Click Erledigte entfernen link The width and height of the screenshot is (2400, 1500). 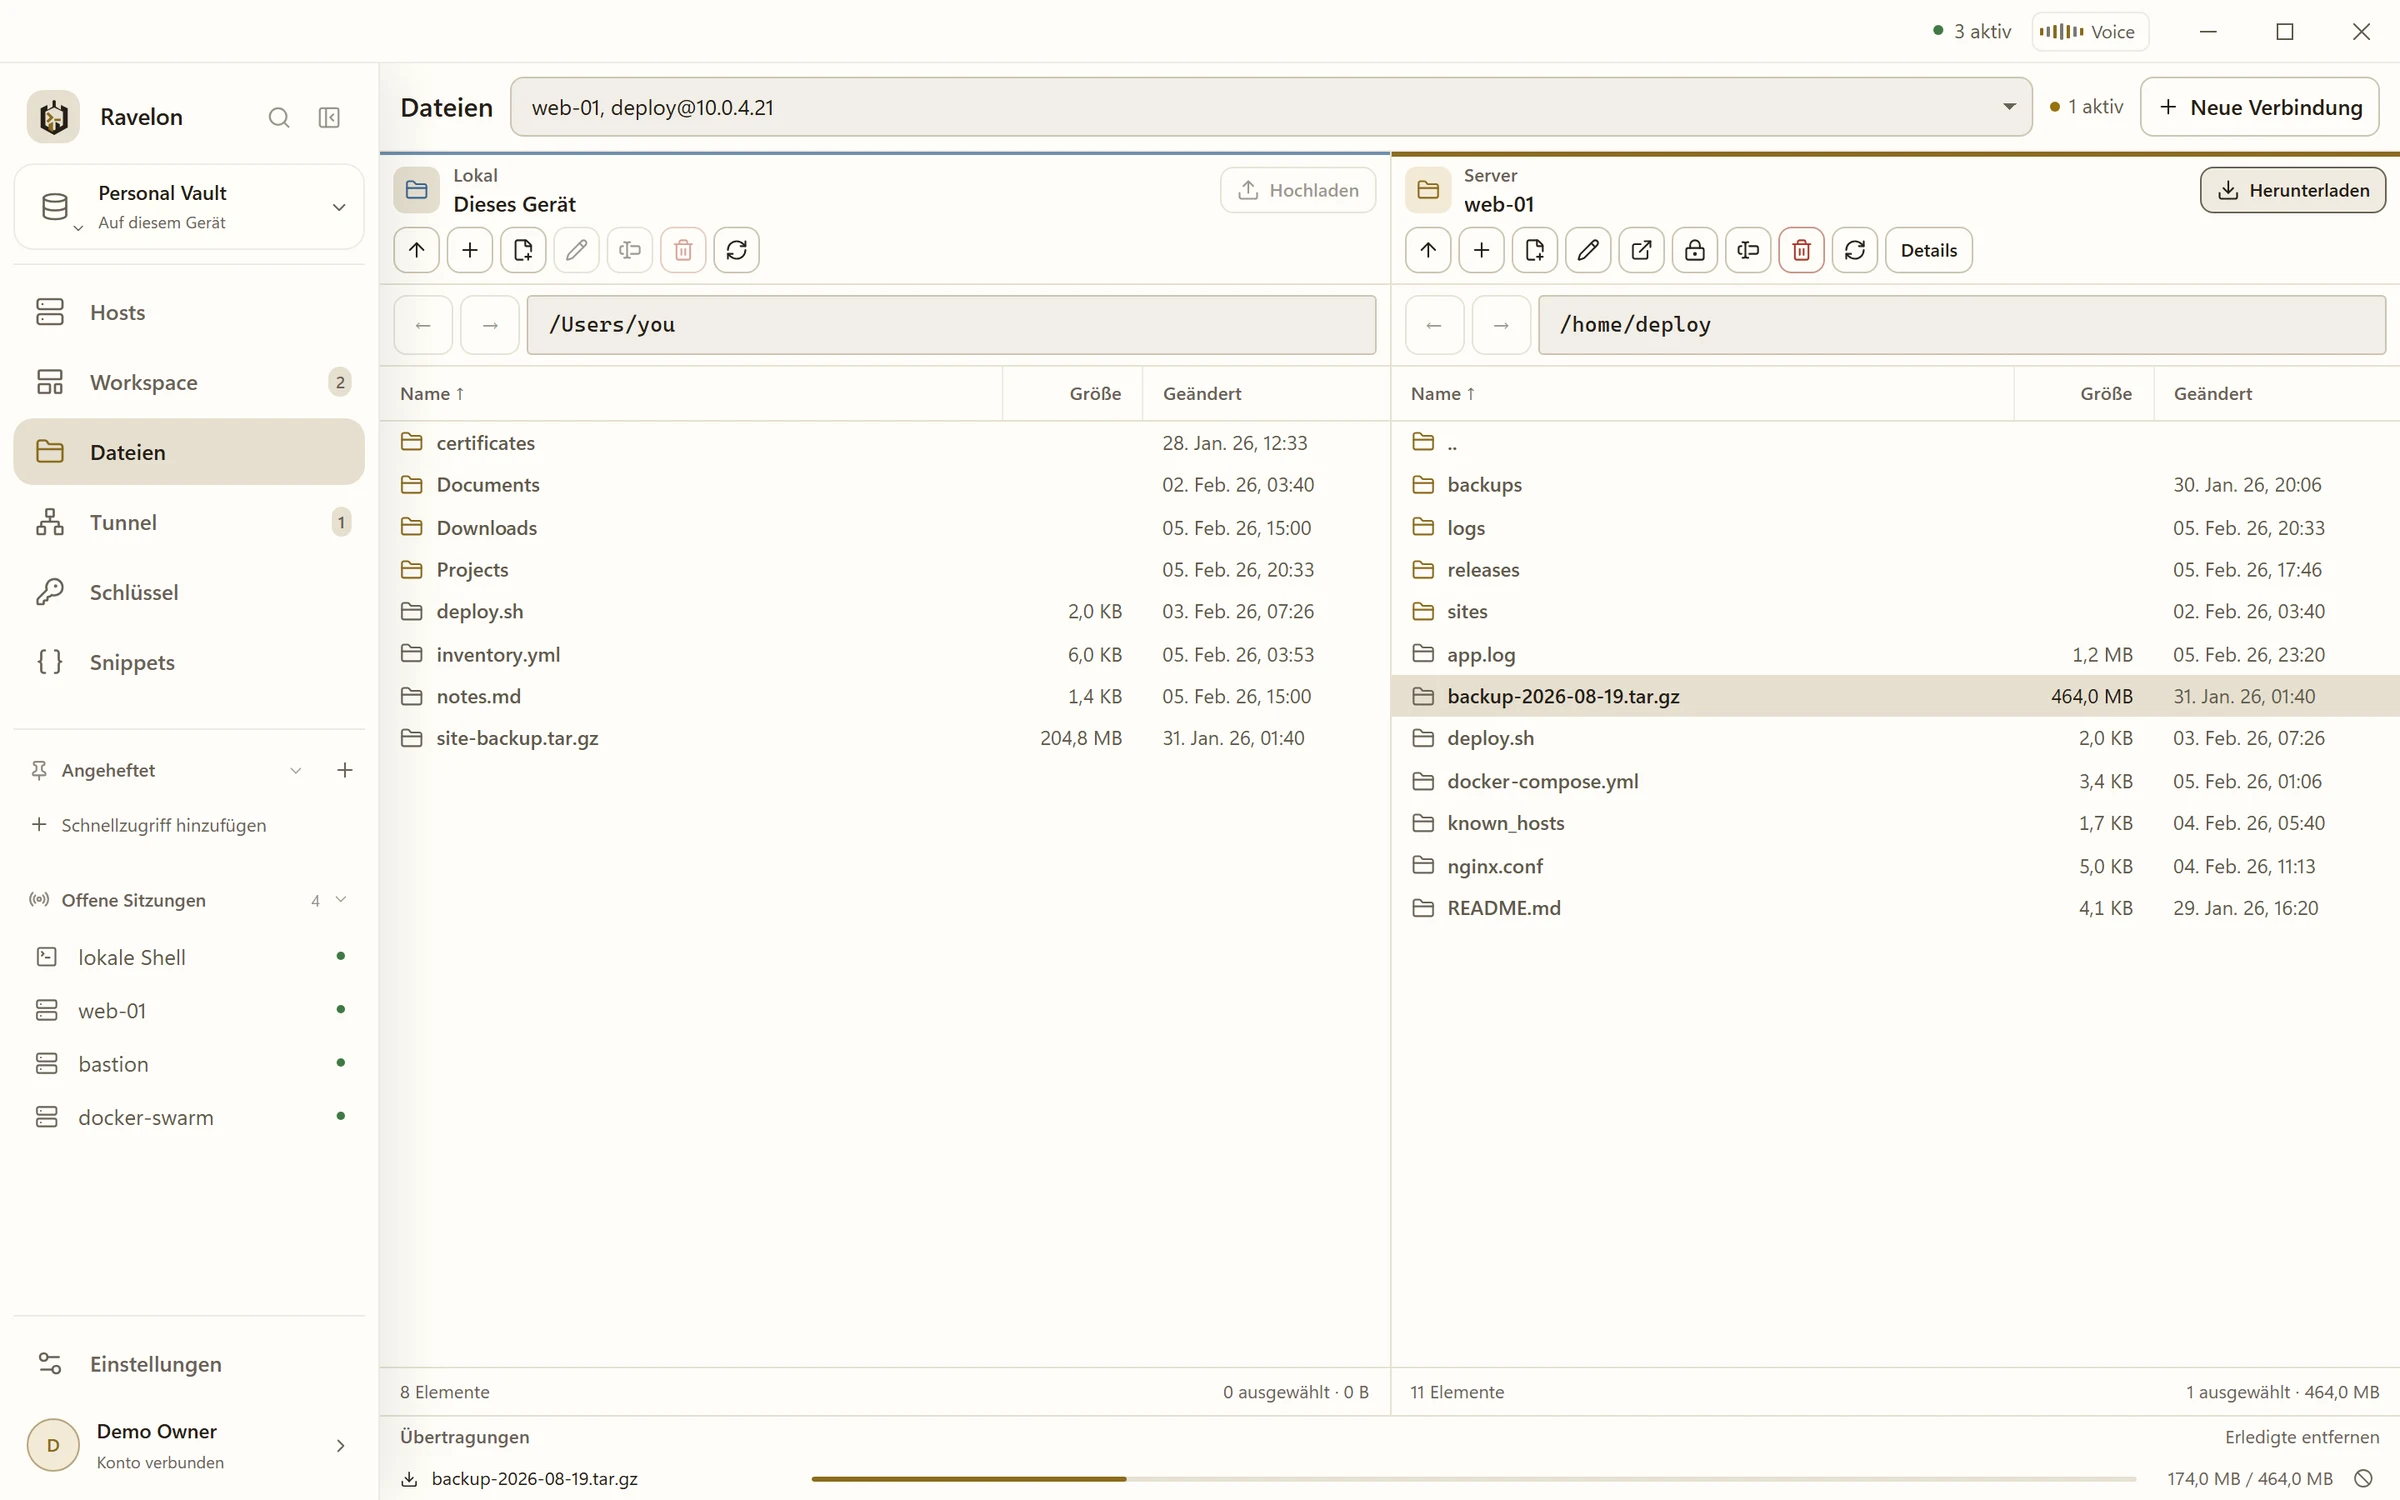[x=2302, y=1437]
